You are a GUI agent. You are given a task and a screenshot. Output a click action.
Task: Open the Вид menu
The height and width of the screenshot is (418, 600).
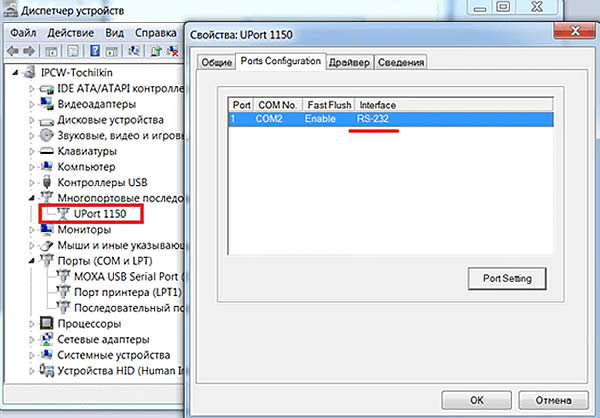[114, 33]
